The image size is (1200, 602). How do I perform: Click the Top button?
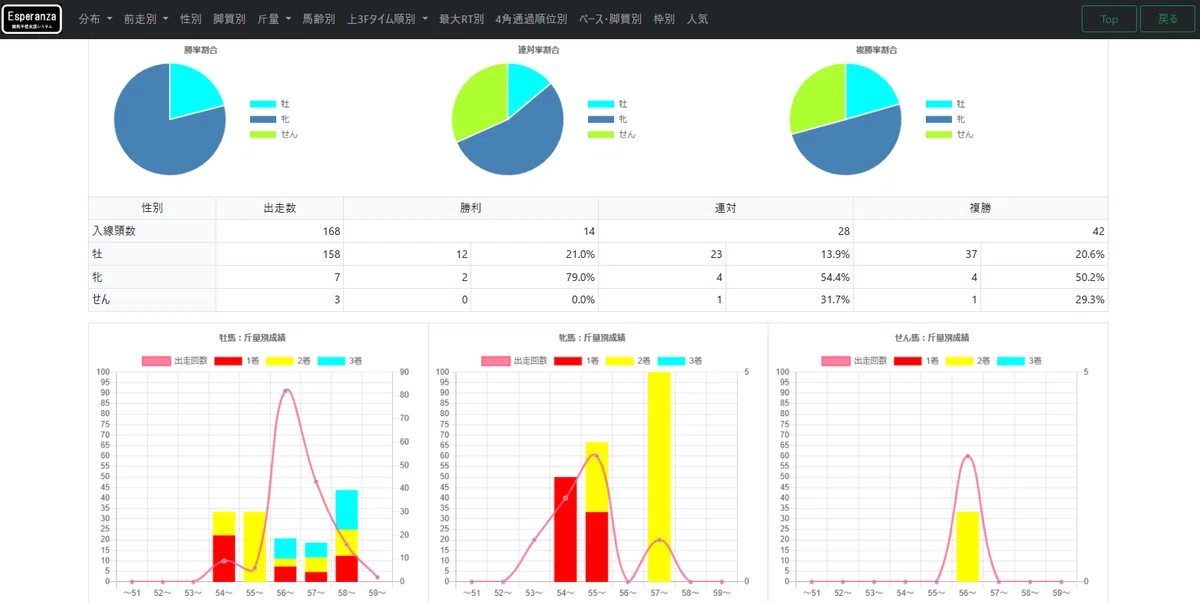click(x=1109, y=19)
